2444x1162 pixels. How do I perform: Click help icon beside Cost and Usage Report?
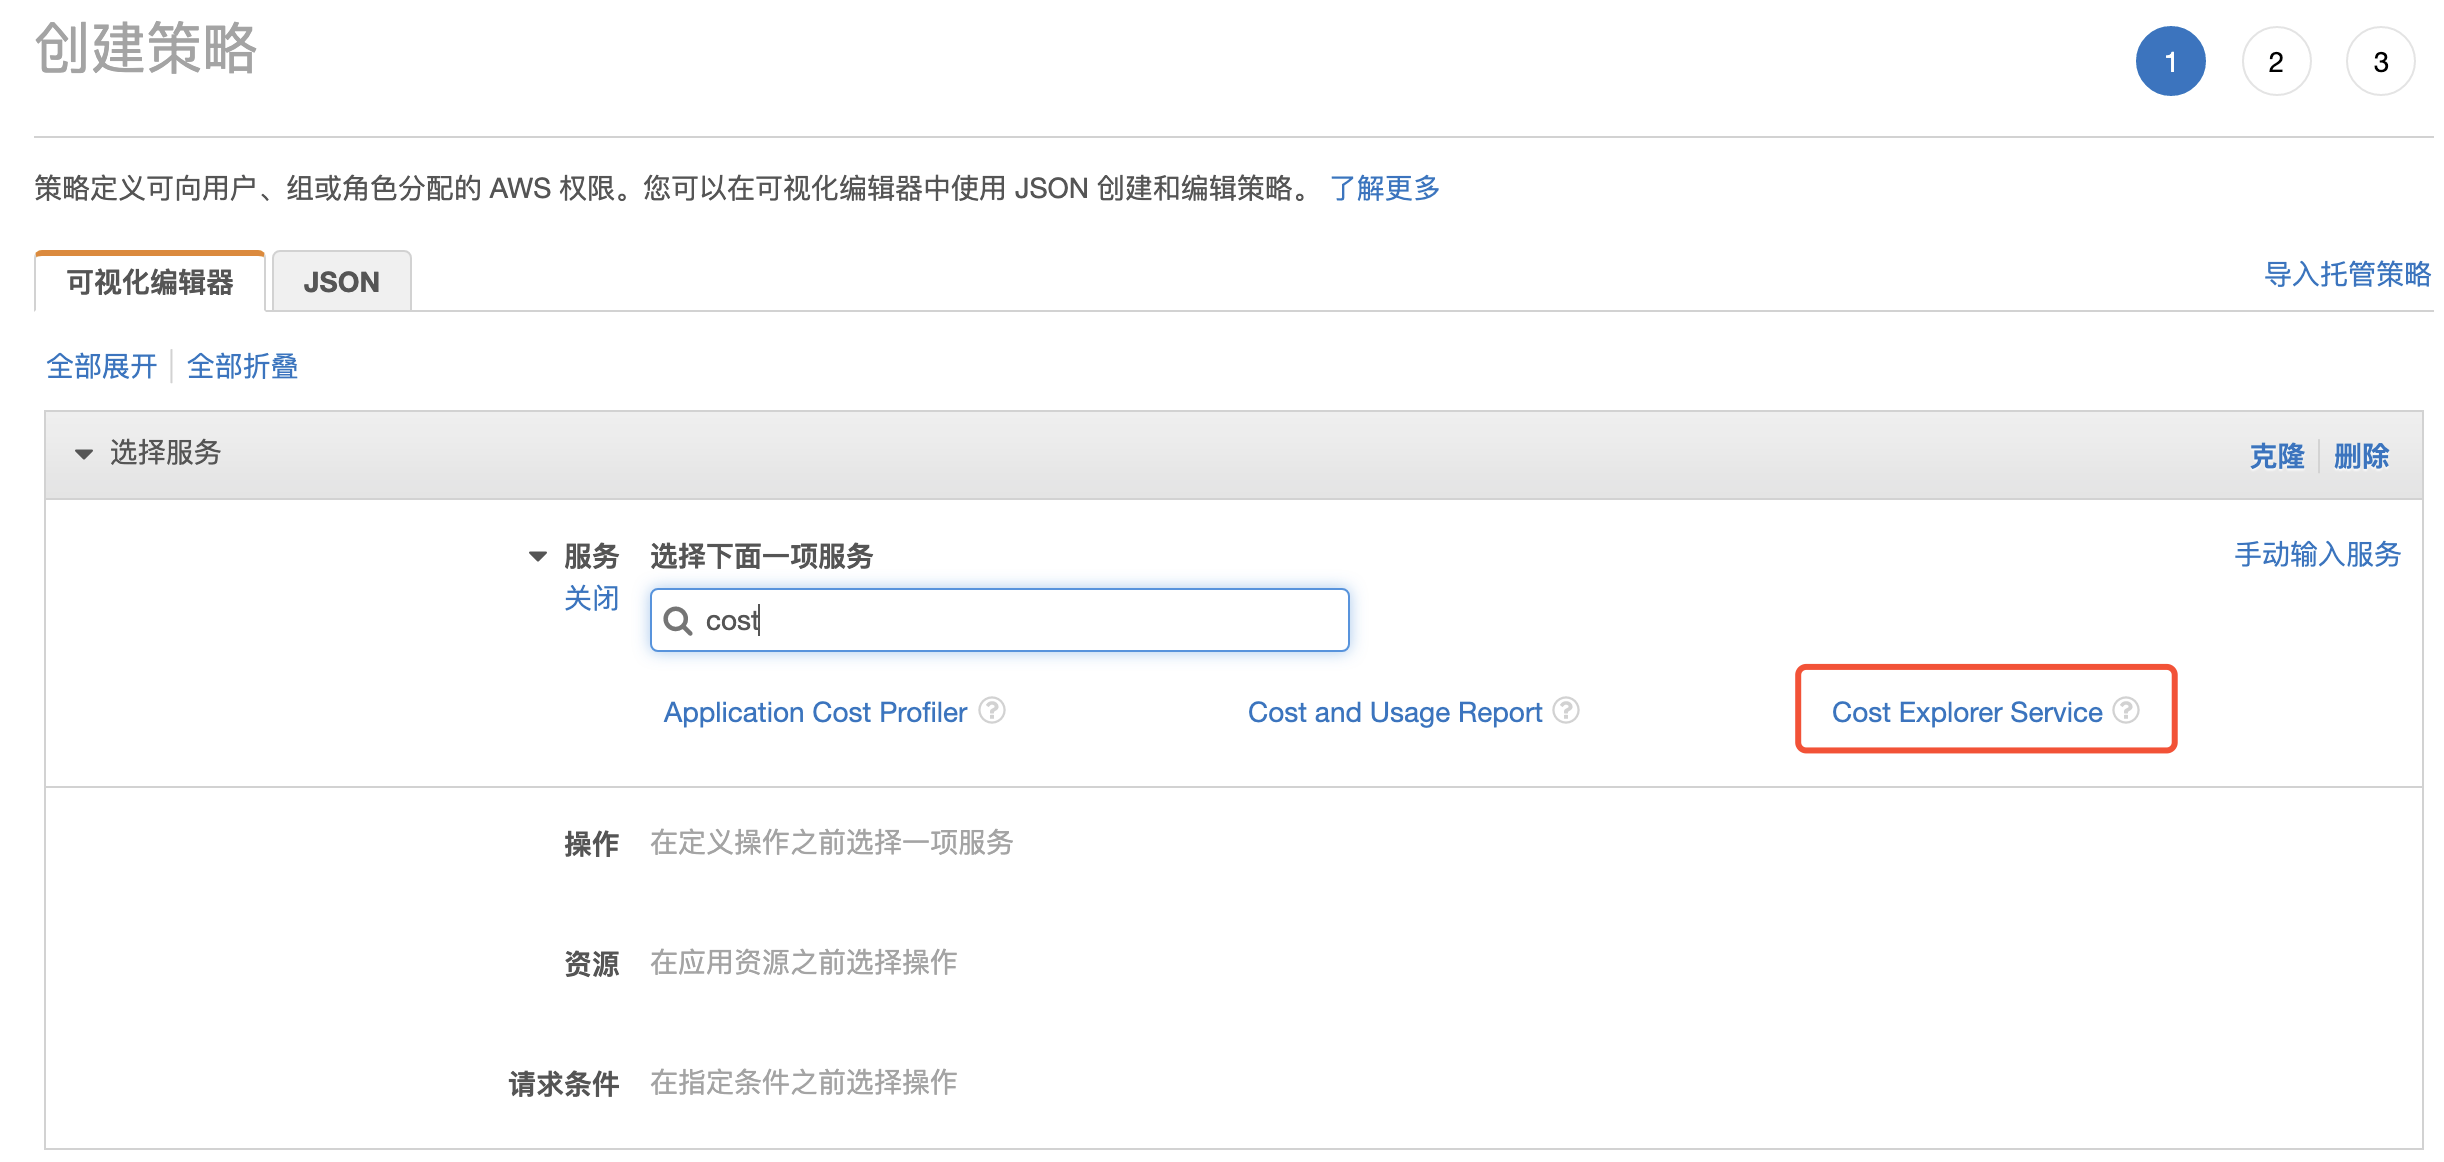[x=1566, y=710]
